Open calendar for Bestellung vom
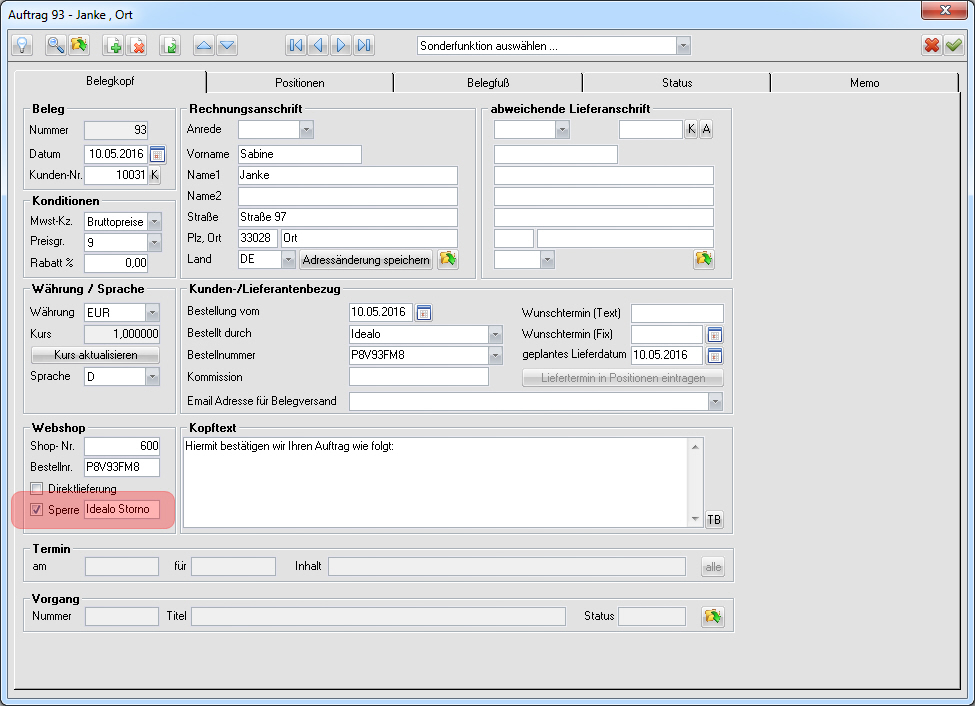Image resolution: width=975 pixels, height=706 pixels. pyautogui.click(x=423, y=313)
